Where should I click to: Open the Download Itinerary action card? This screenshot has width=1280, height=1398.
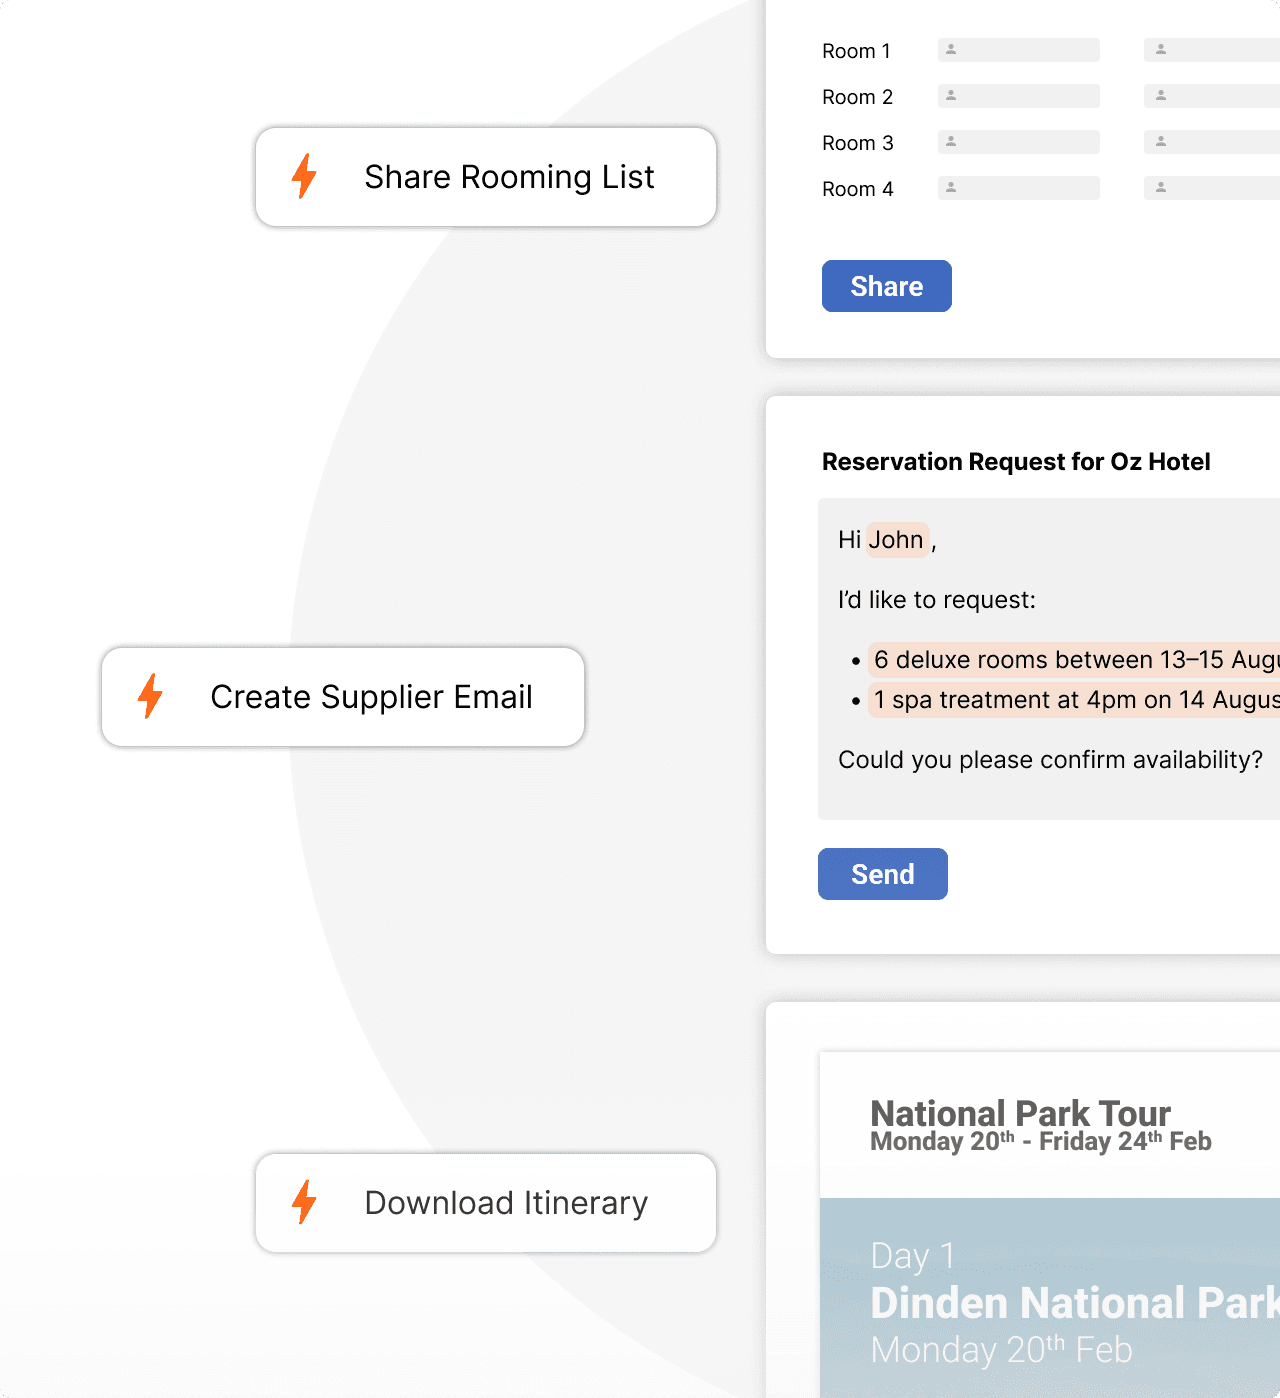[x=486, y=1203]
